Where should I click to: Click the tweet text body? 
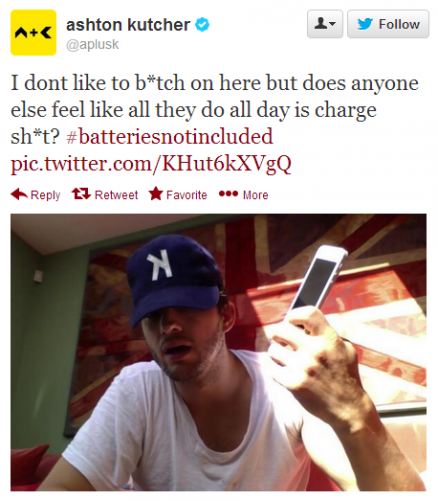215,123
